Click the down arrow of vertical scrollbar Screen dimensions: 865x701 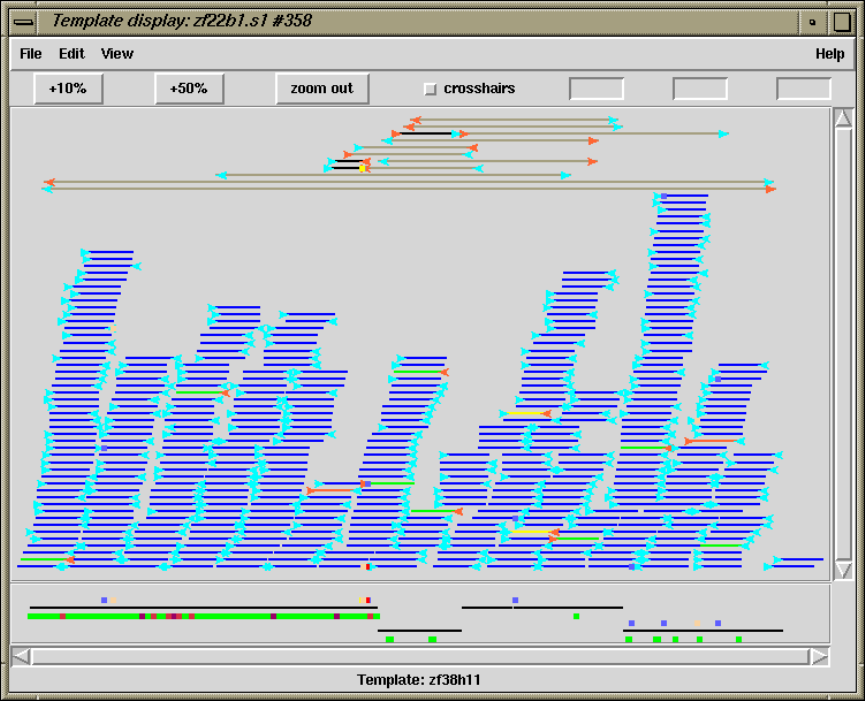(x=843, y=570)
